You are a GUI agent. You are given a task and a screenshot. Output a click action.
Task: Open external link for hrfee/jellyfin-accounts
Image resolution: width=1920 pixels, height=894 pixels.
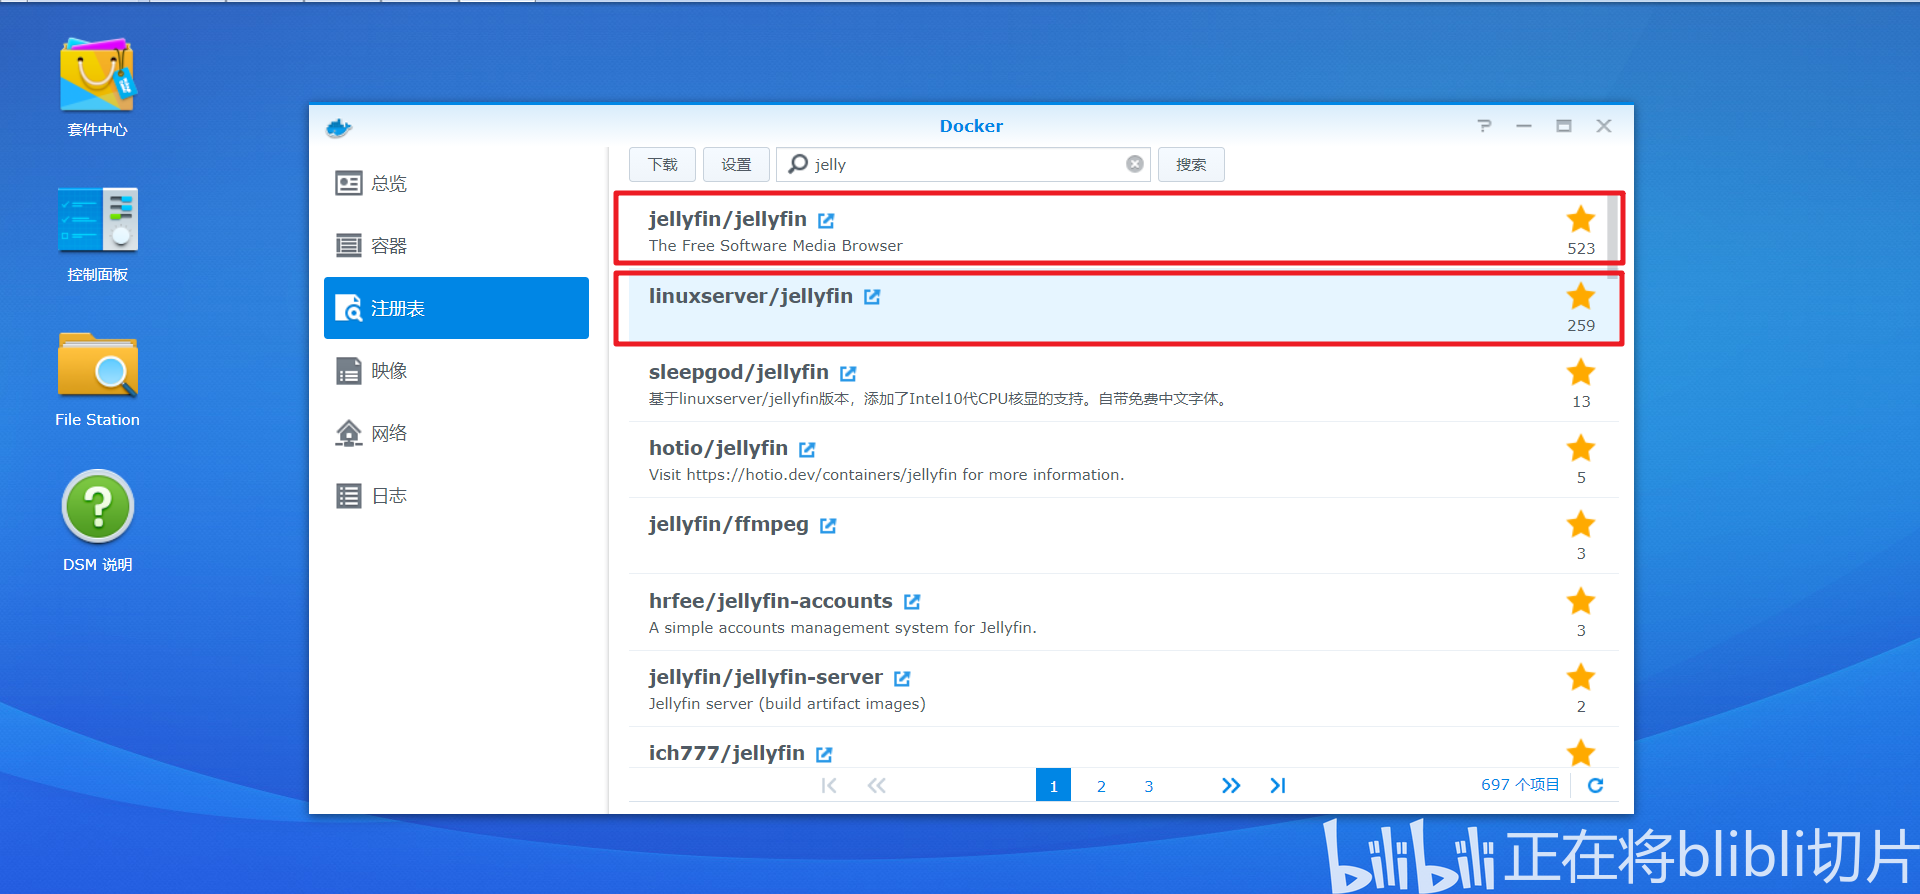coord(912,602)
